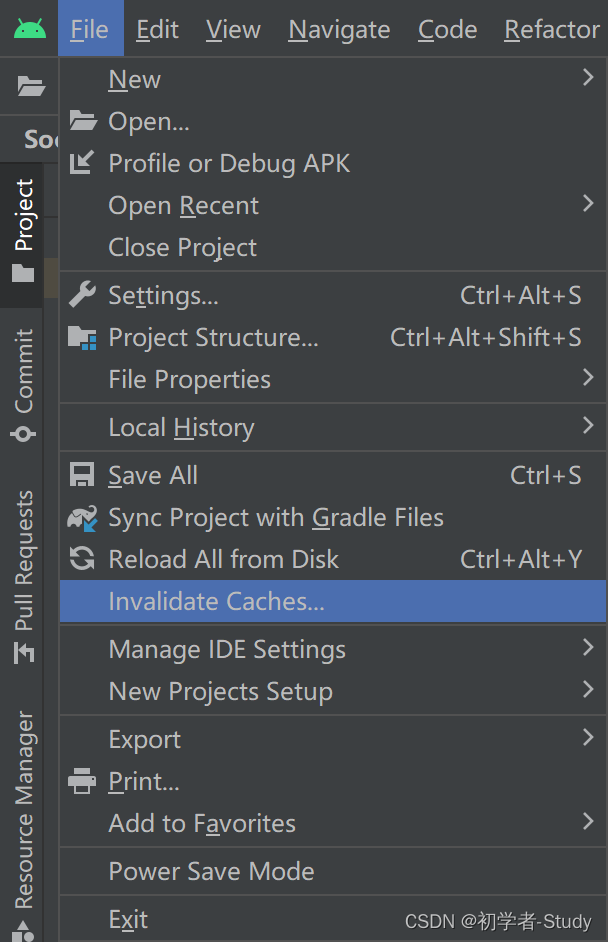The image size is (608, 942).
Task: Click the open folder toolbar icon
Action: tap(31, 86)
